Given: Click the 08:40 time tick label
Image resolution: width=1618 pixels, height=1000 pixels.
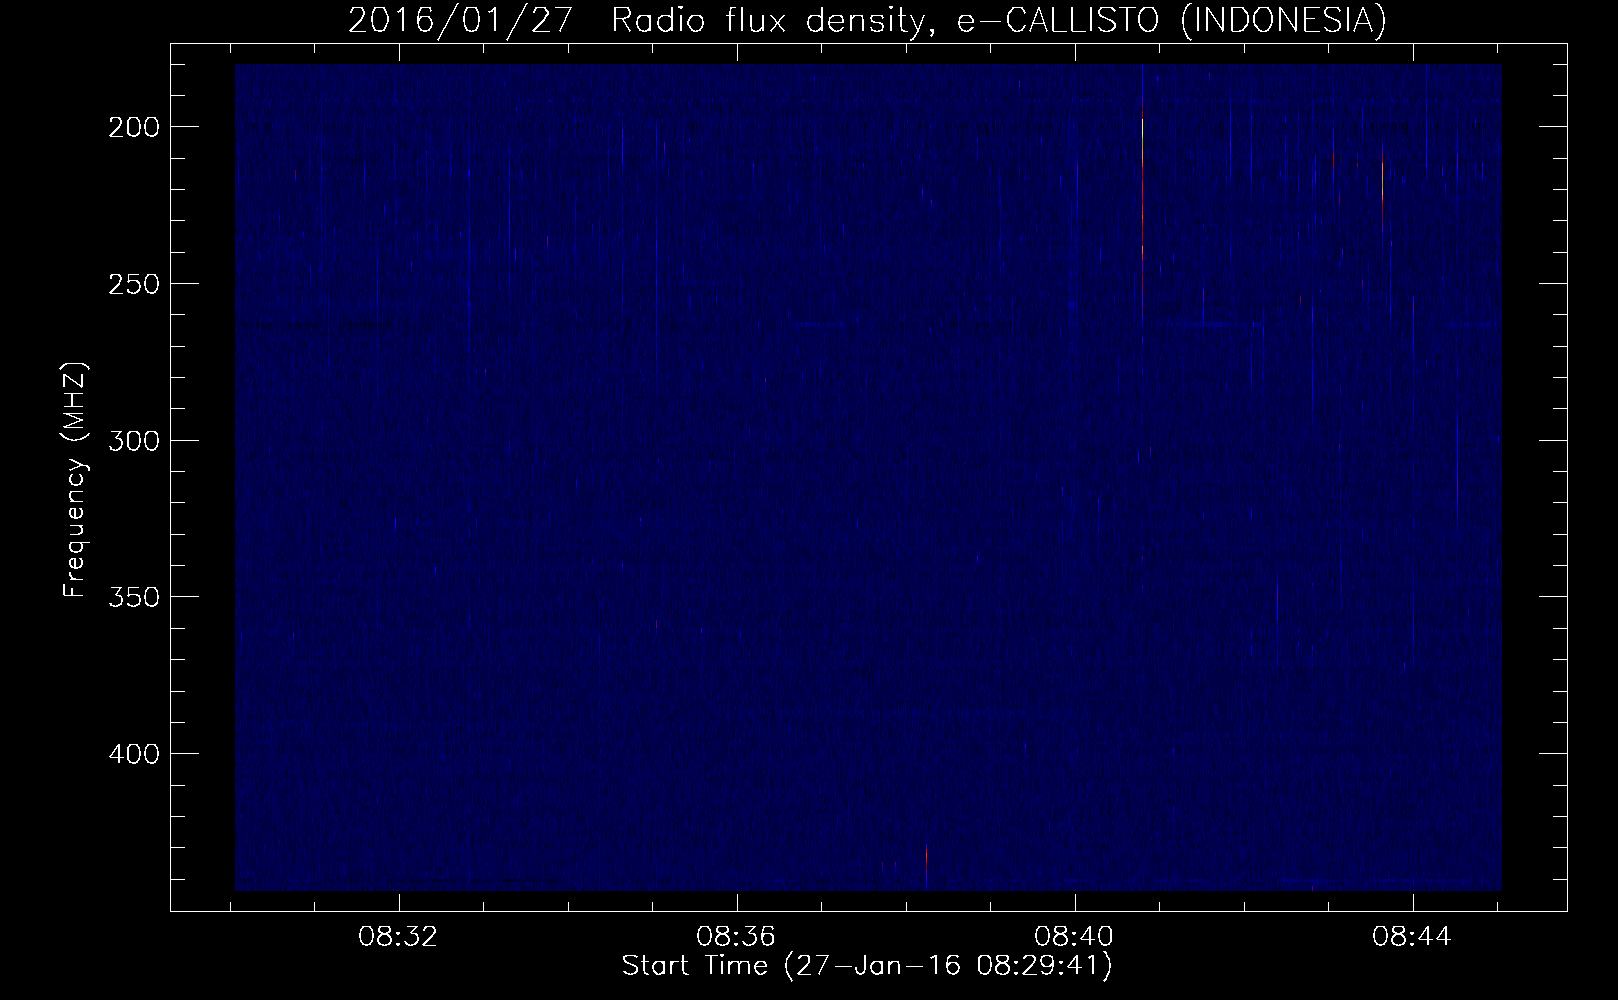Looking at the screenshot, I should [1076, 937].
